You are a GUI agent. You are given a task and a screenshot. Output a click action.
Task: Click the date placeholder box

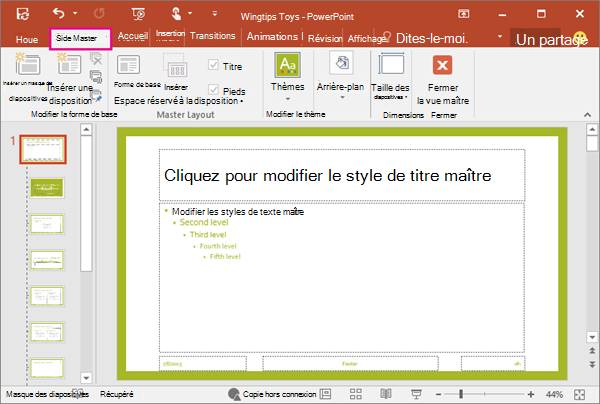pos(203,363)
